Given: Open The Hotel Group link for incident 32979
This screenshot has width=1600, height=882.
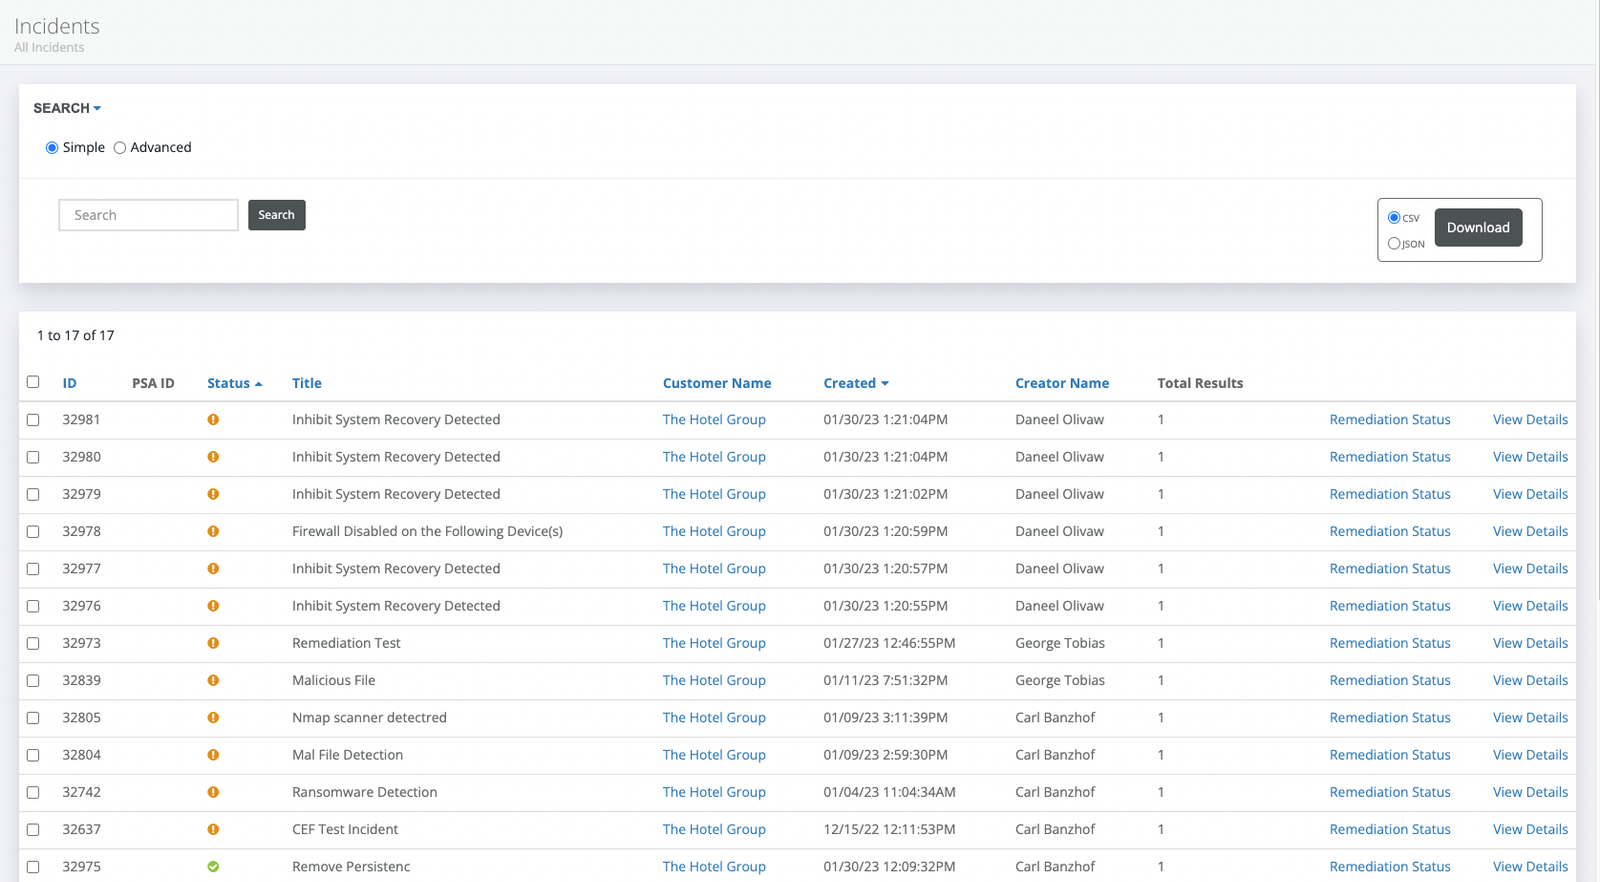Looking at the screenshot, I should 714,494.
